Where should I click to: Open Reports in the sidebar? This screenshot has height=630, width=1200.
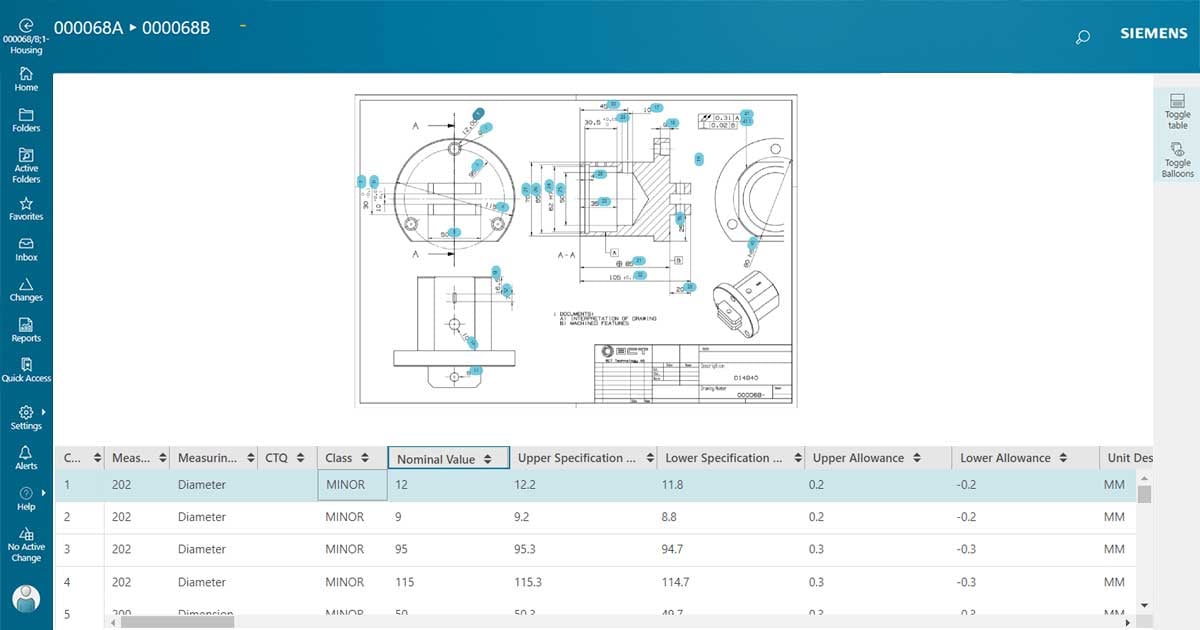click(x=26, y=330)
